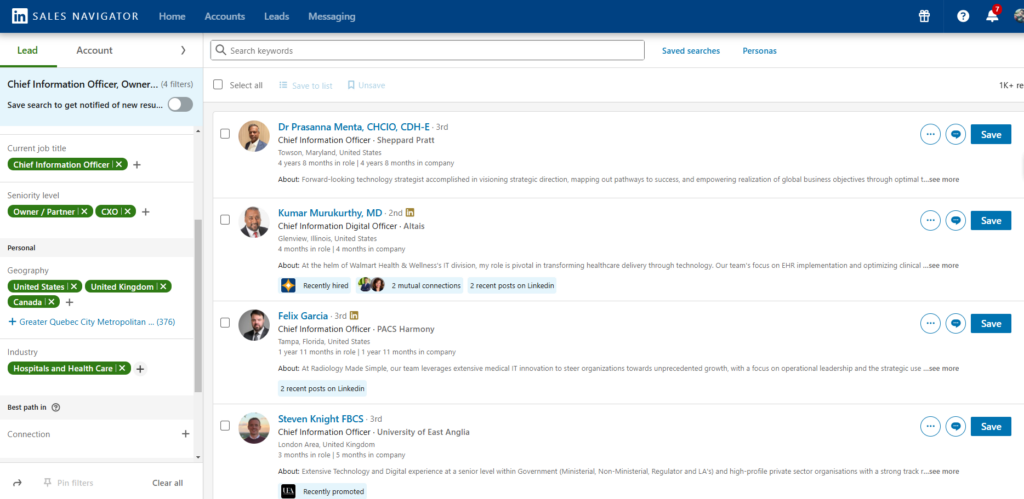Open the gift box icon in header
Viewport: 1024px width, 499px height.
[924, 16]
